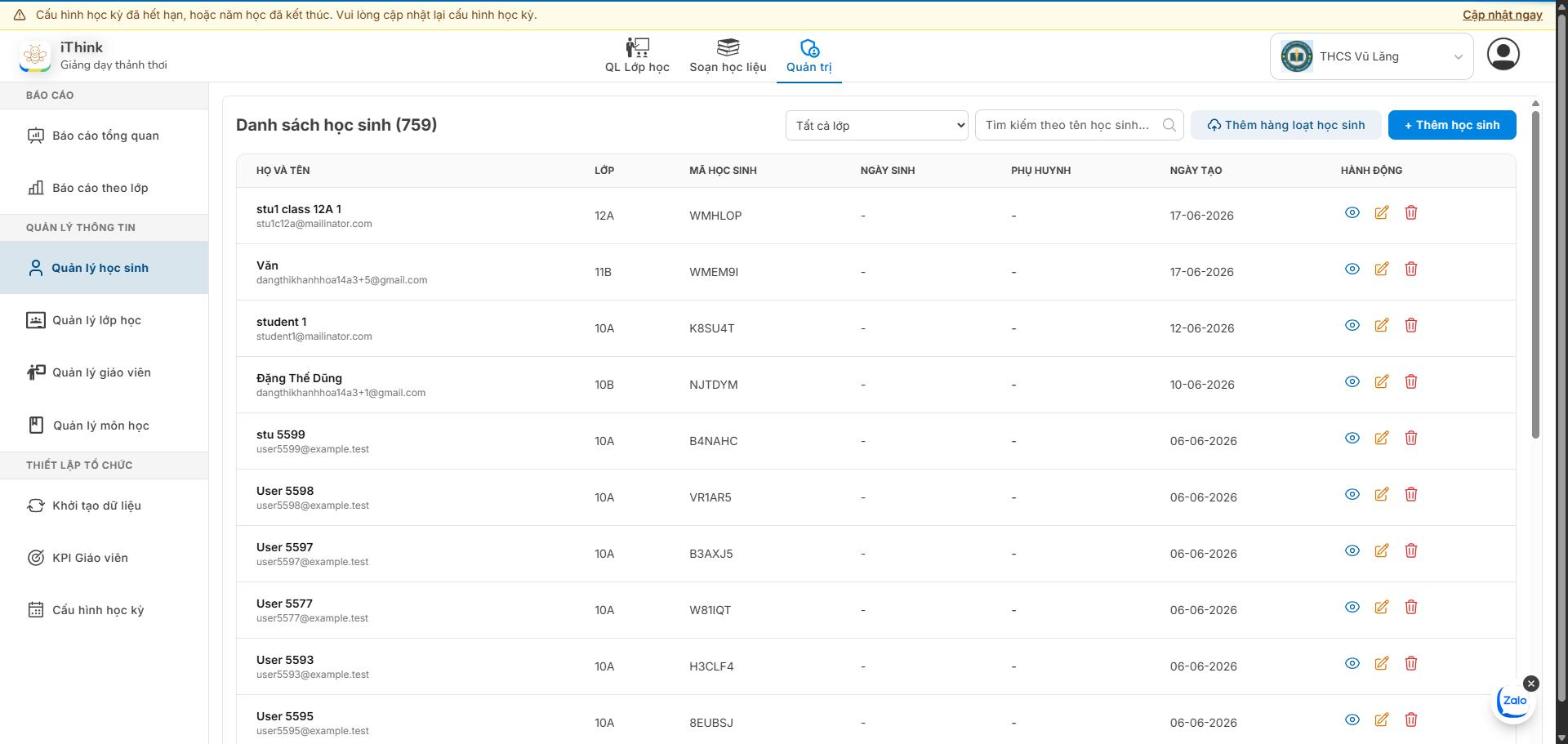Image resolution: width=1568 pixels, height=744 pixels.
Task: View details of student stu1 class 12A 1
Action: tap(1352, 213)
